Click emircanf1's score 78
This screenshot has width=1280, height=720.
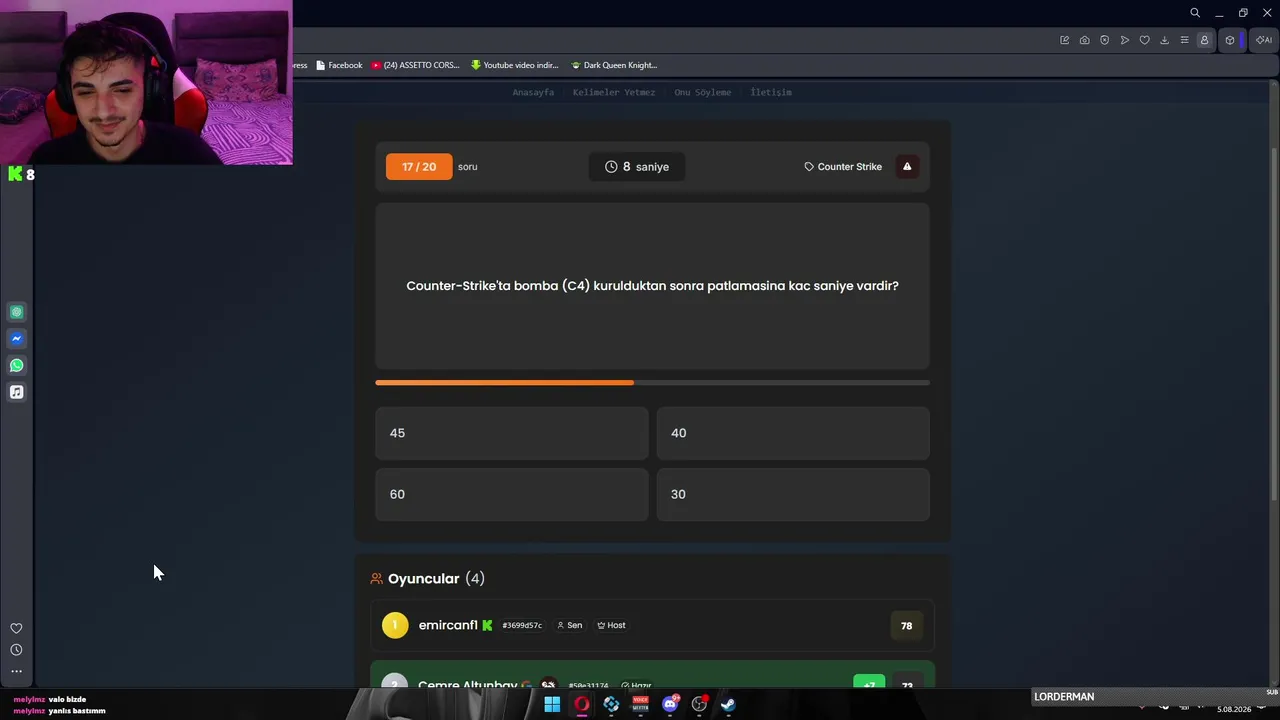tap(906, 626)
